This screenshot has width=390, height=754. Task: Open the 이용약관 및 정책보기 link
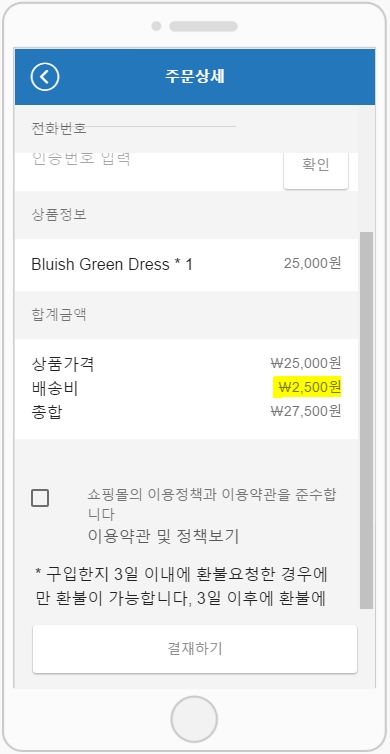pyautogui.click(x=164, y=536)
